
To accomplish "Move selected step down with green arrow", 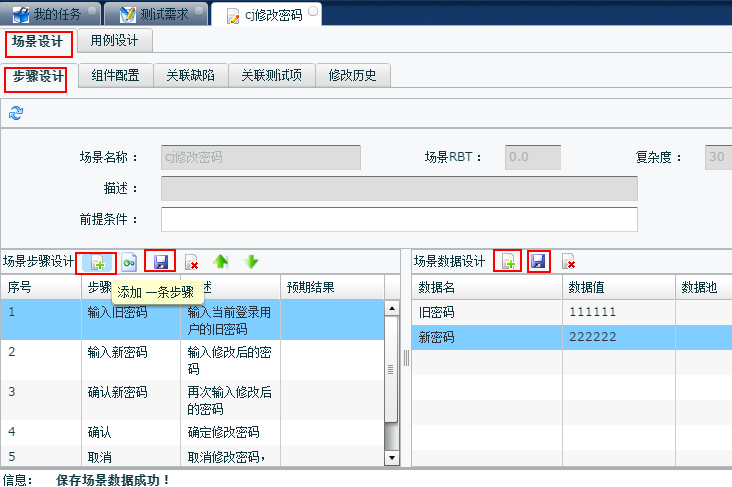I will click(x=251, y=262).
